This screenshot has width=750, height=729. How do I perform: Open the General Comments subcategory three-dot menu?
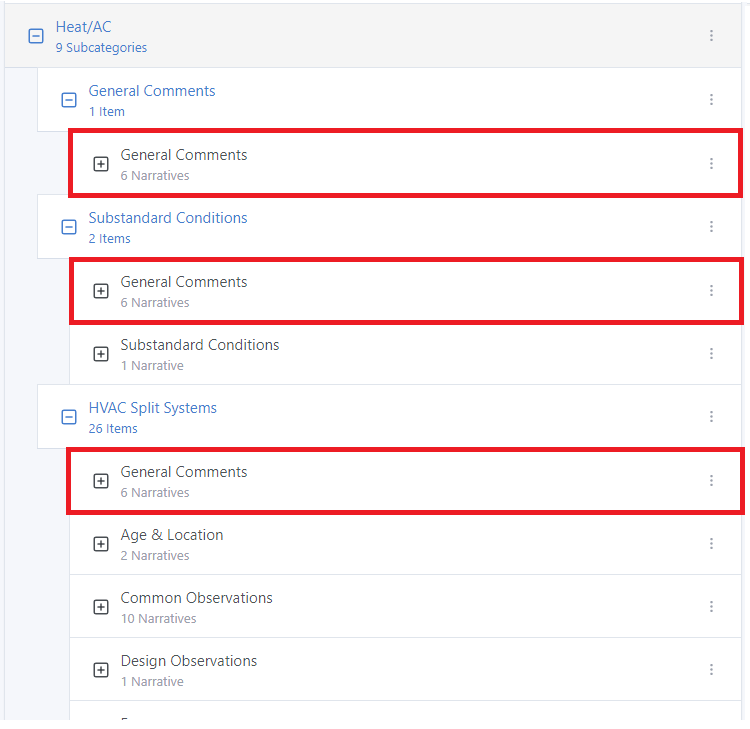click(x=711, y=100)
